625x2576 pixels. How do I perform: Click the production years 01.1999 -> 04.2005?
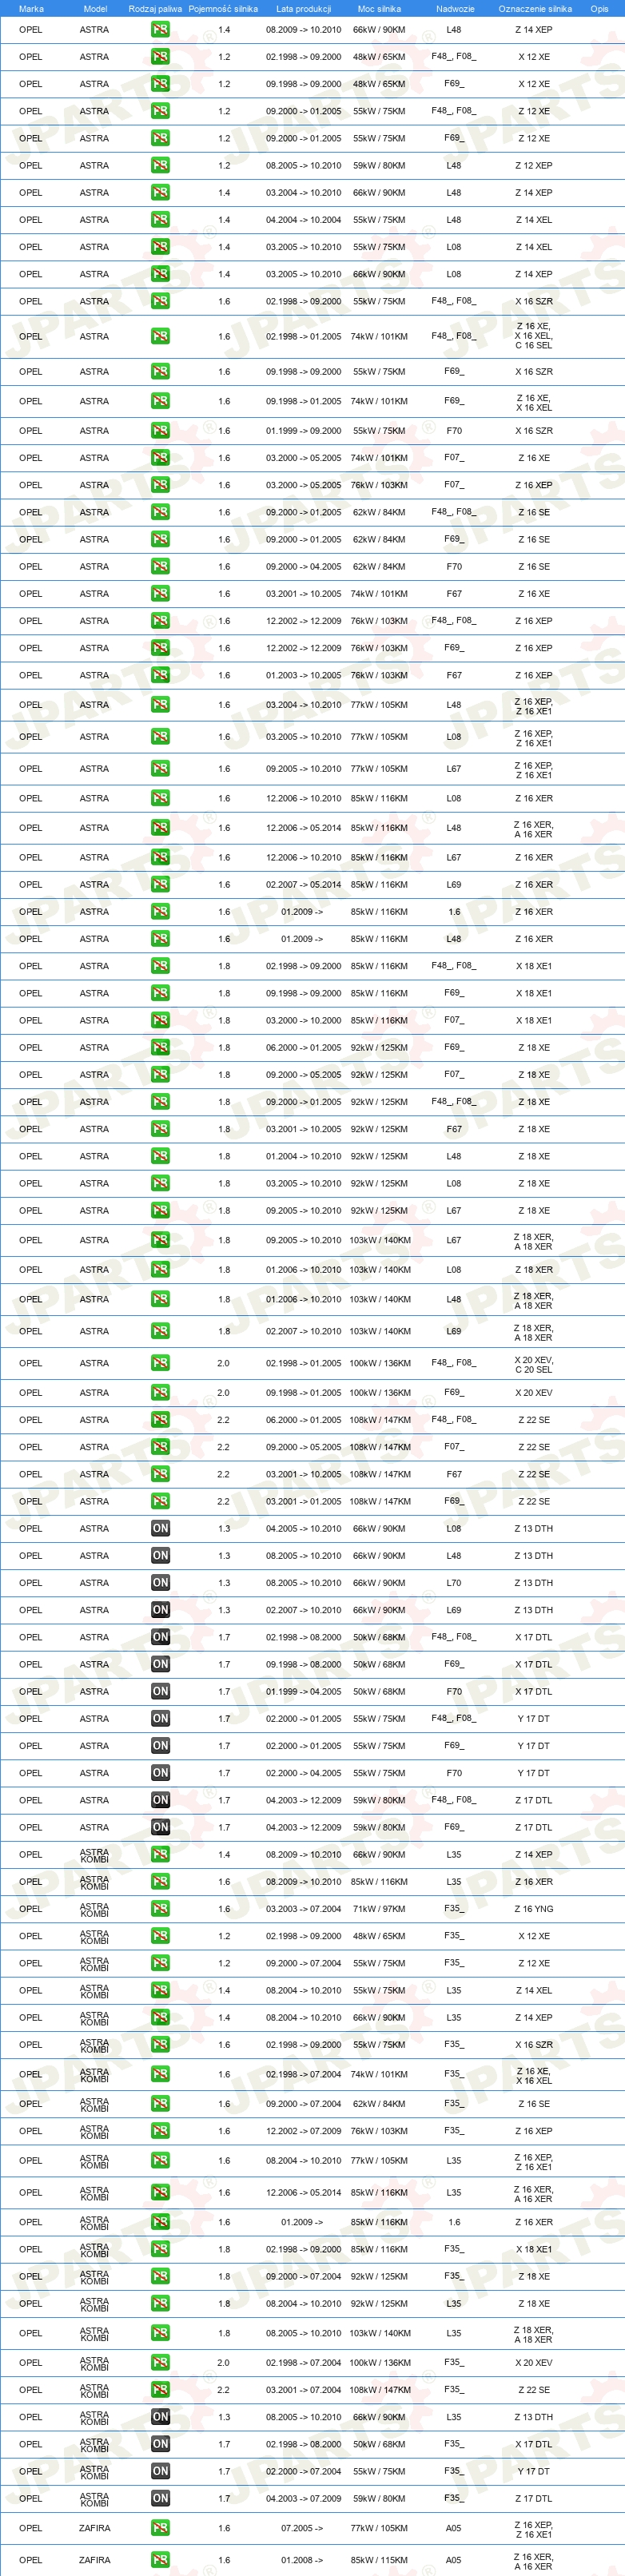pos(303,1691)
